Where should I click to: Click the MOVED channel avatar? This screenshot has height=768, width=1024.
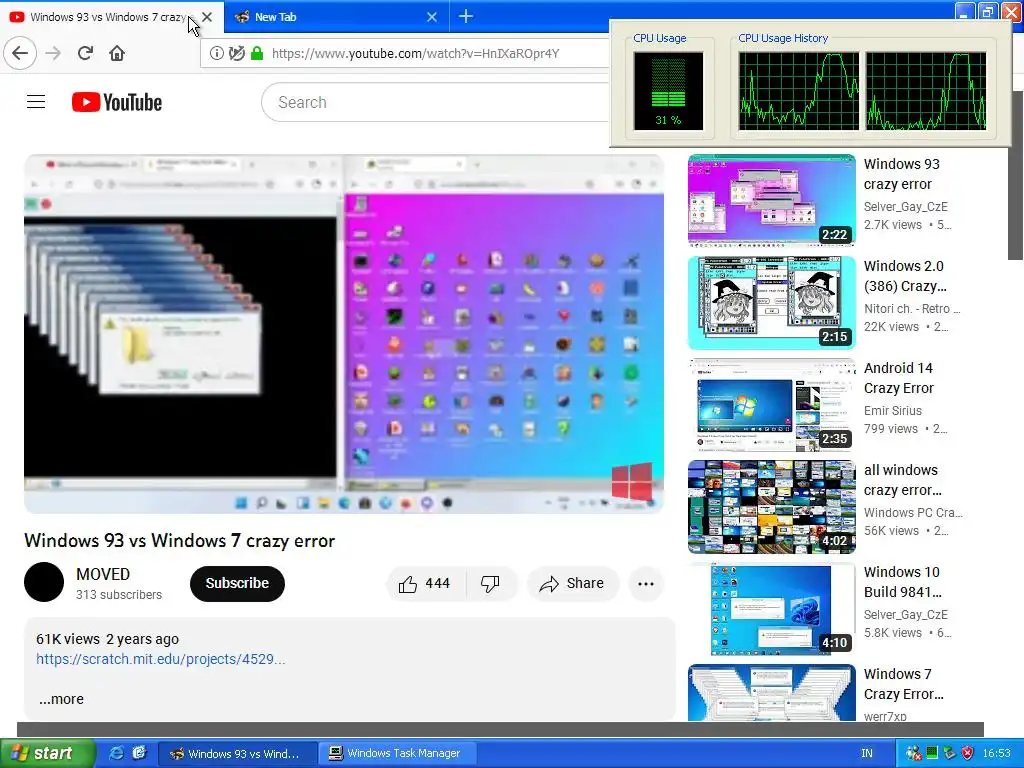pyautogui.click(x=44, y=582)
